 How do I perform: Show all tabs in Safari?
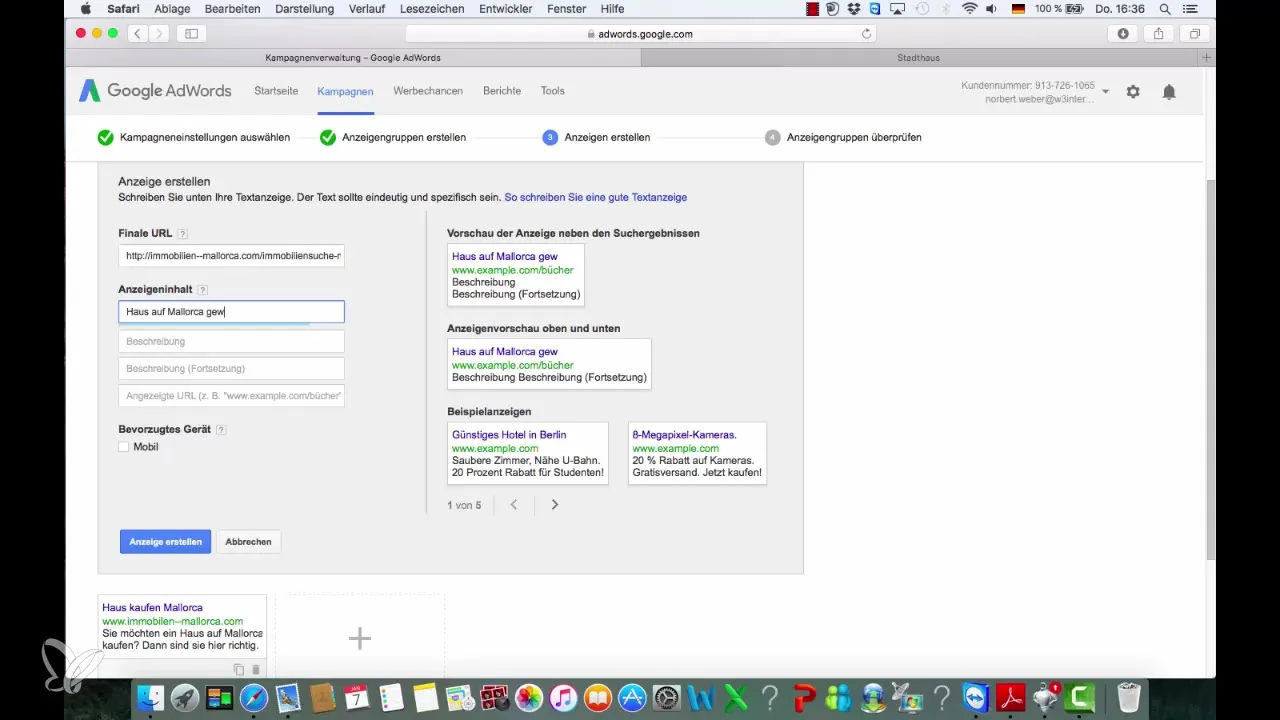[x=1195, y=33]
